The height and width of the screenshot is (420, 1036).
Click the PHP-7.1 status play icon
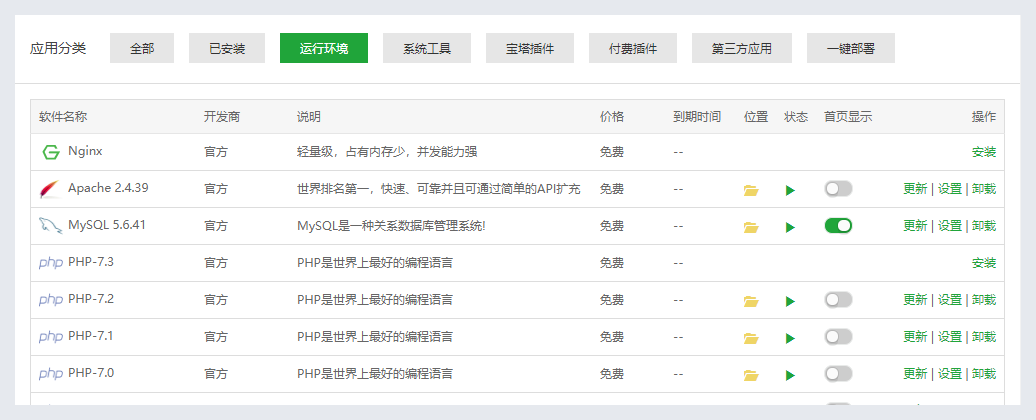point(790,338)
